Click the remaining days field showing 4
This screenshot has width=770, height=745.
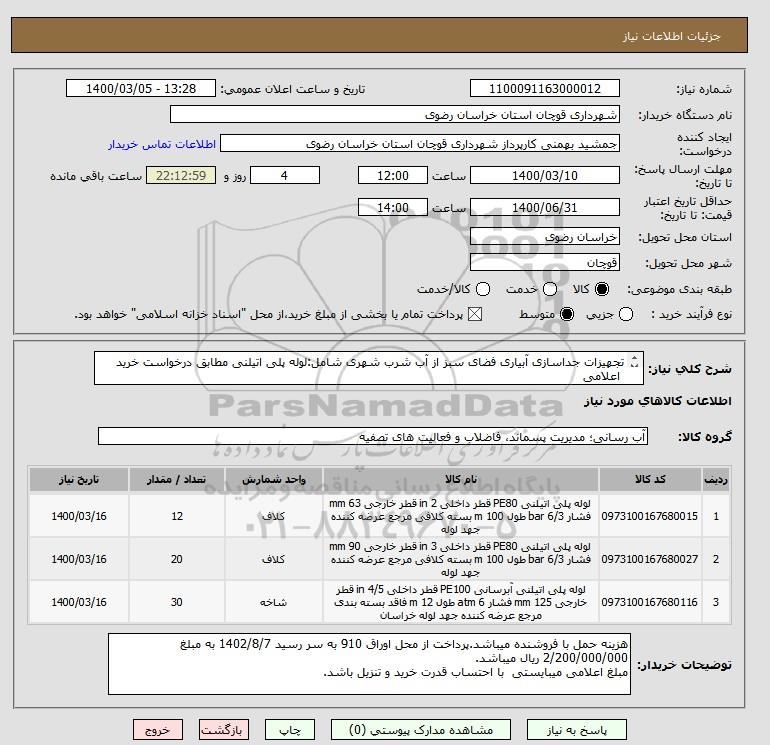click(x=285, y=175)
